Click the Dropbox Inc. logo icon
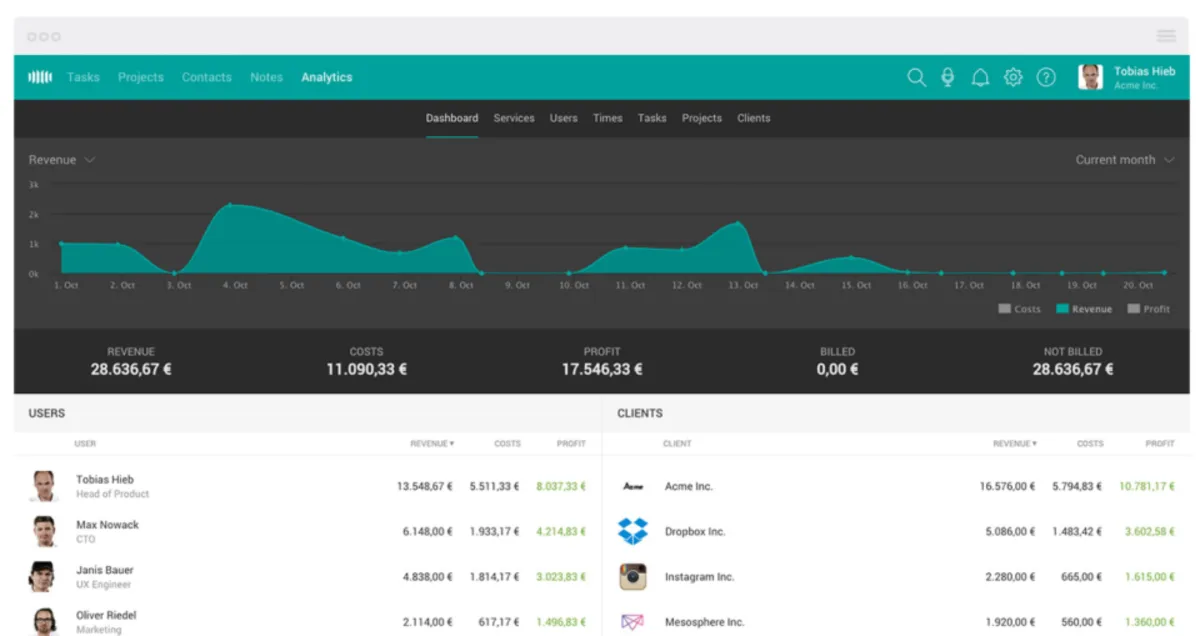1200x636 pixels. 632,531
